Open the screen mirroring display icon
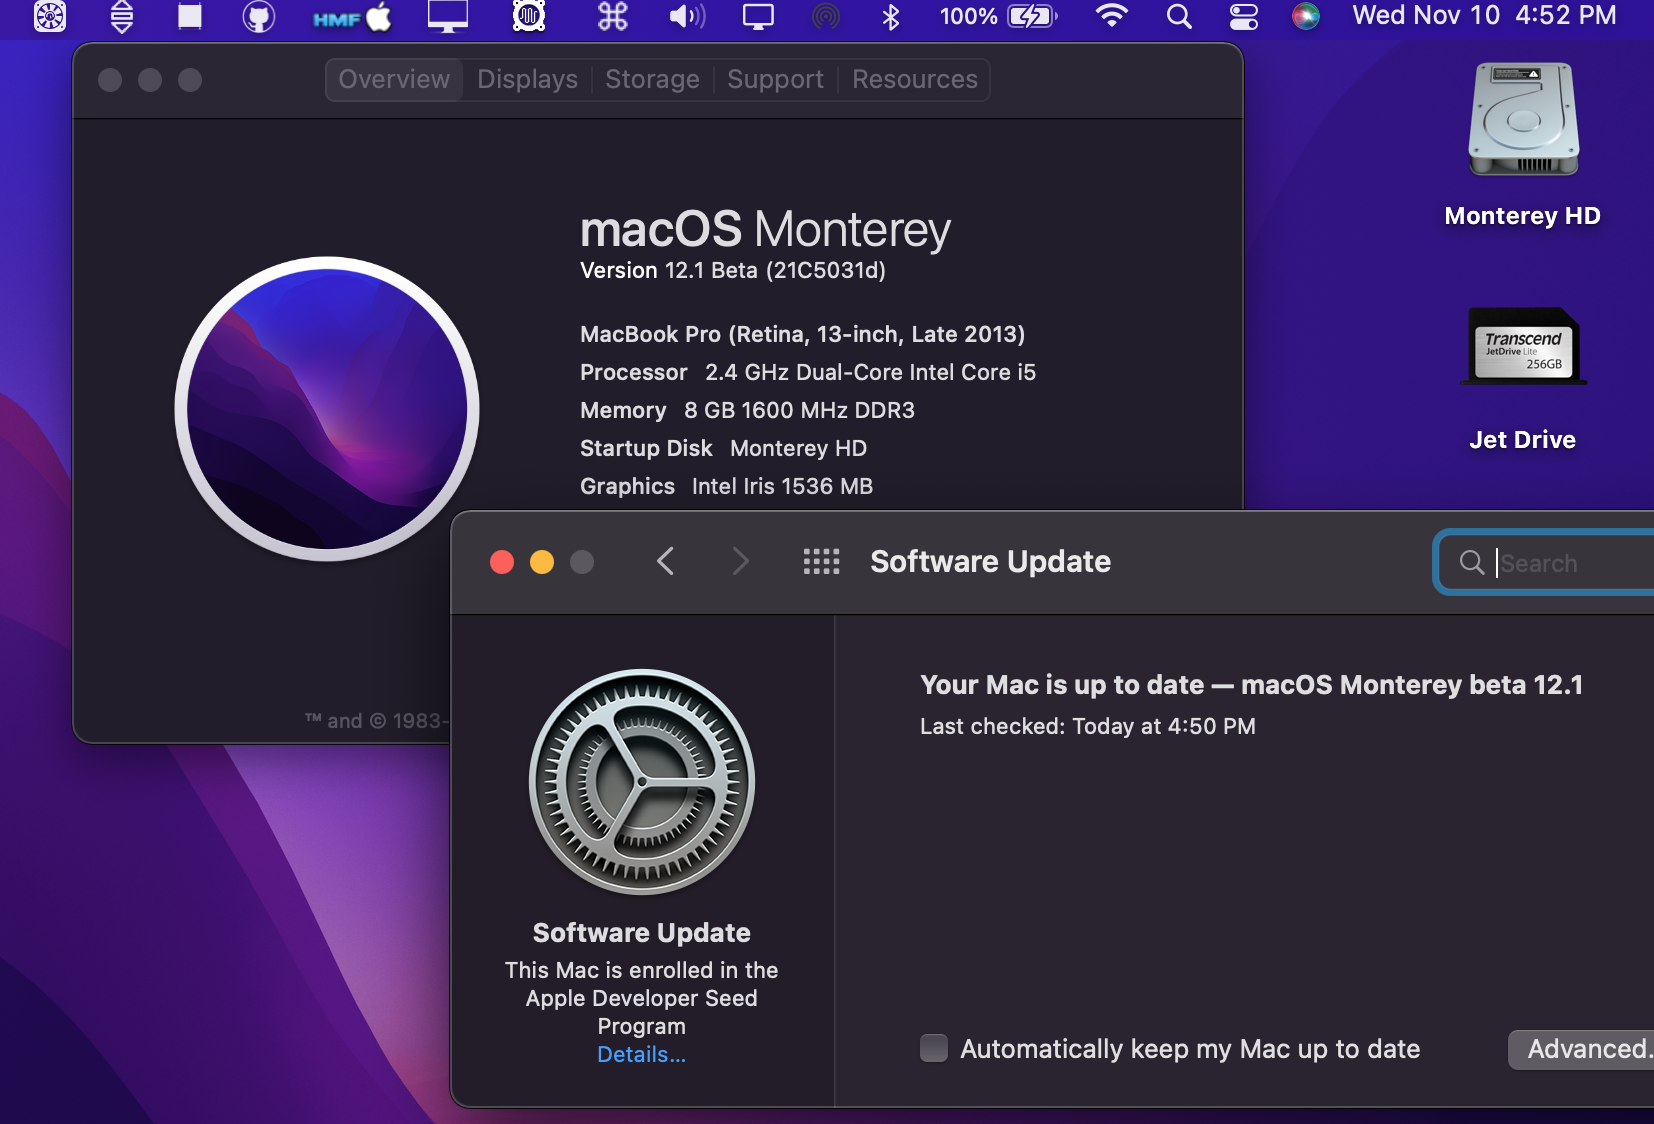The width and height of the screenshot is (1654, 1124). point(758,16)
